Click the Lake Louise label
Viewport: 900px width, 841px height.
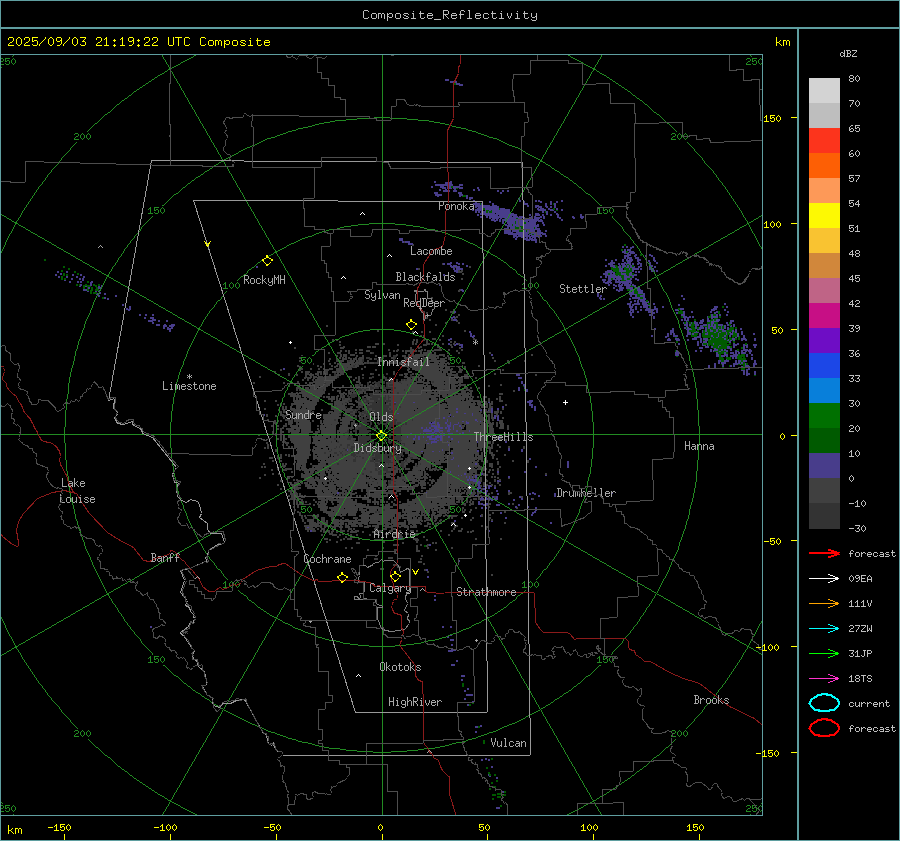point(77,491)
